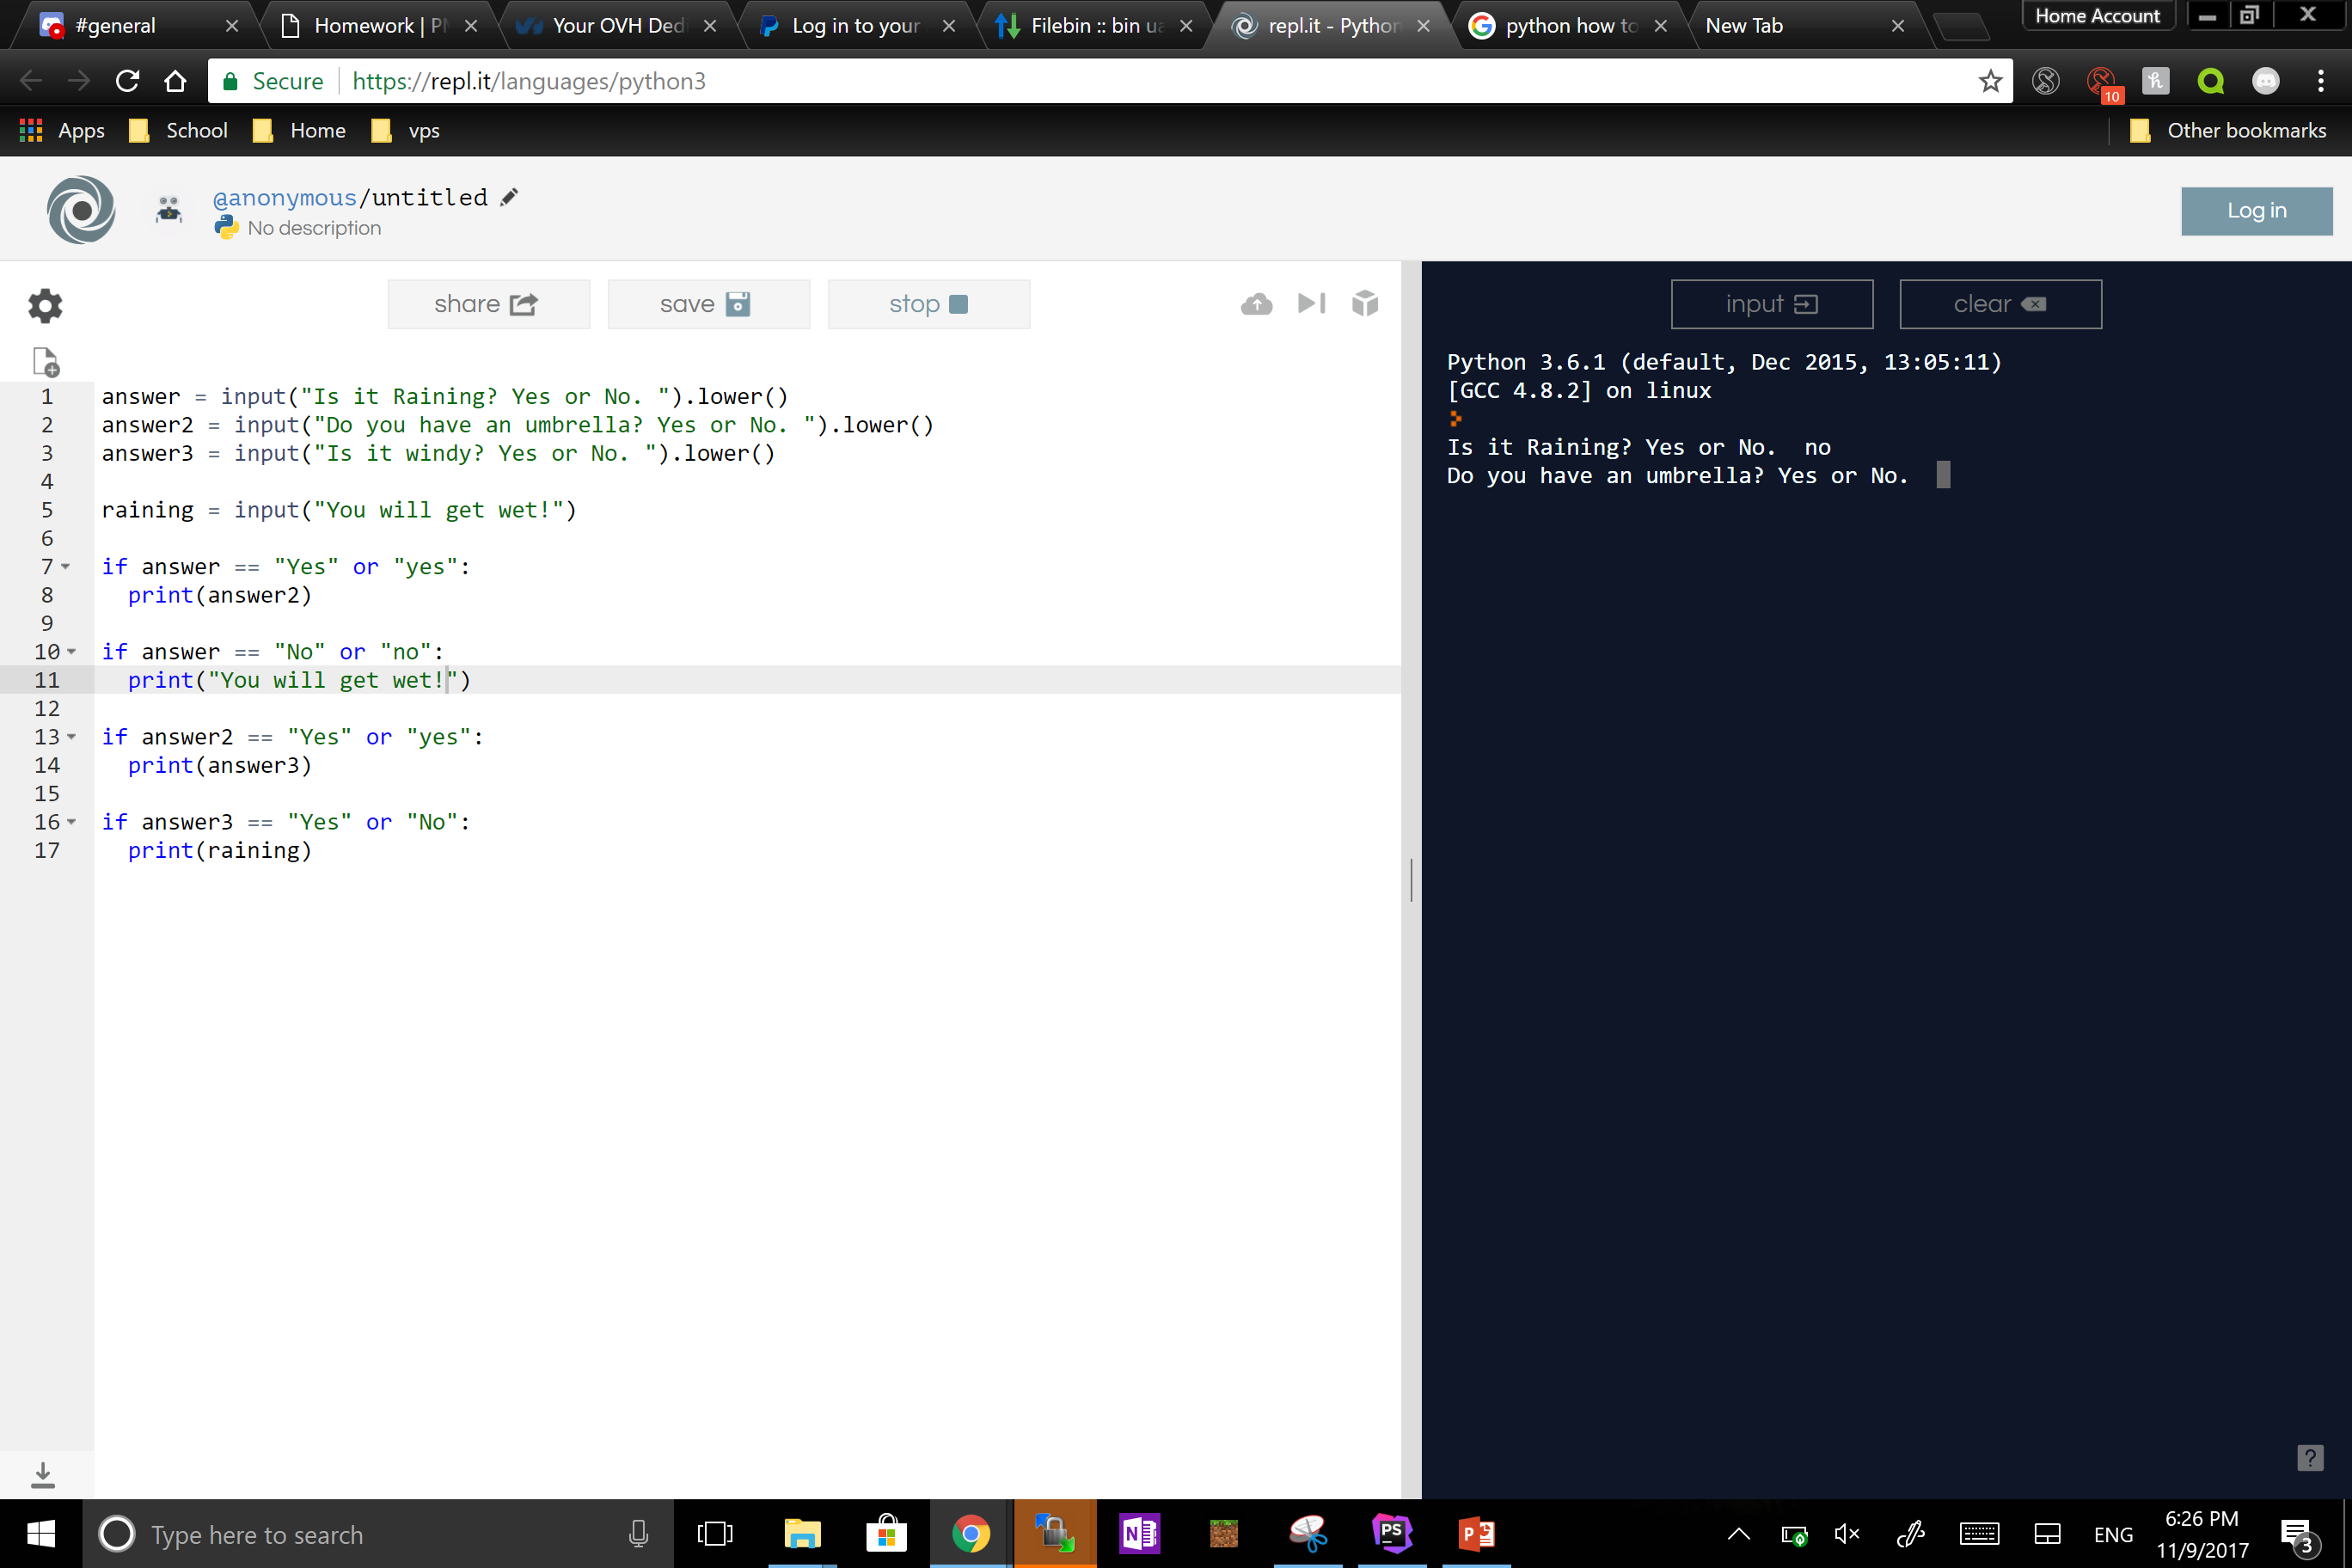Screen dimensions: 2352x1568
Task: Click the repl.it logo
Action: (x=81, y=210)
